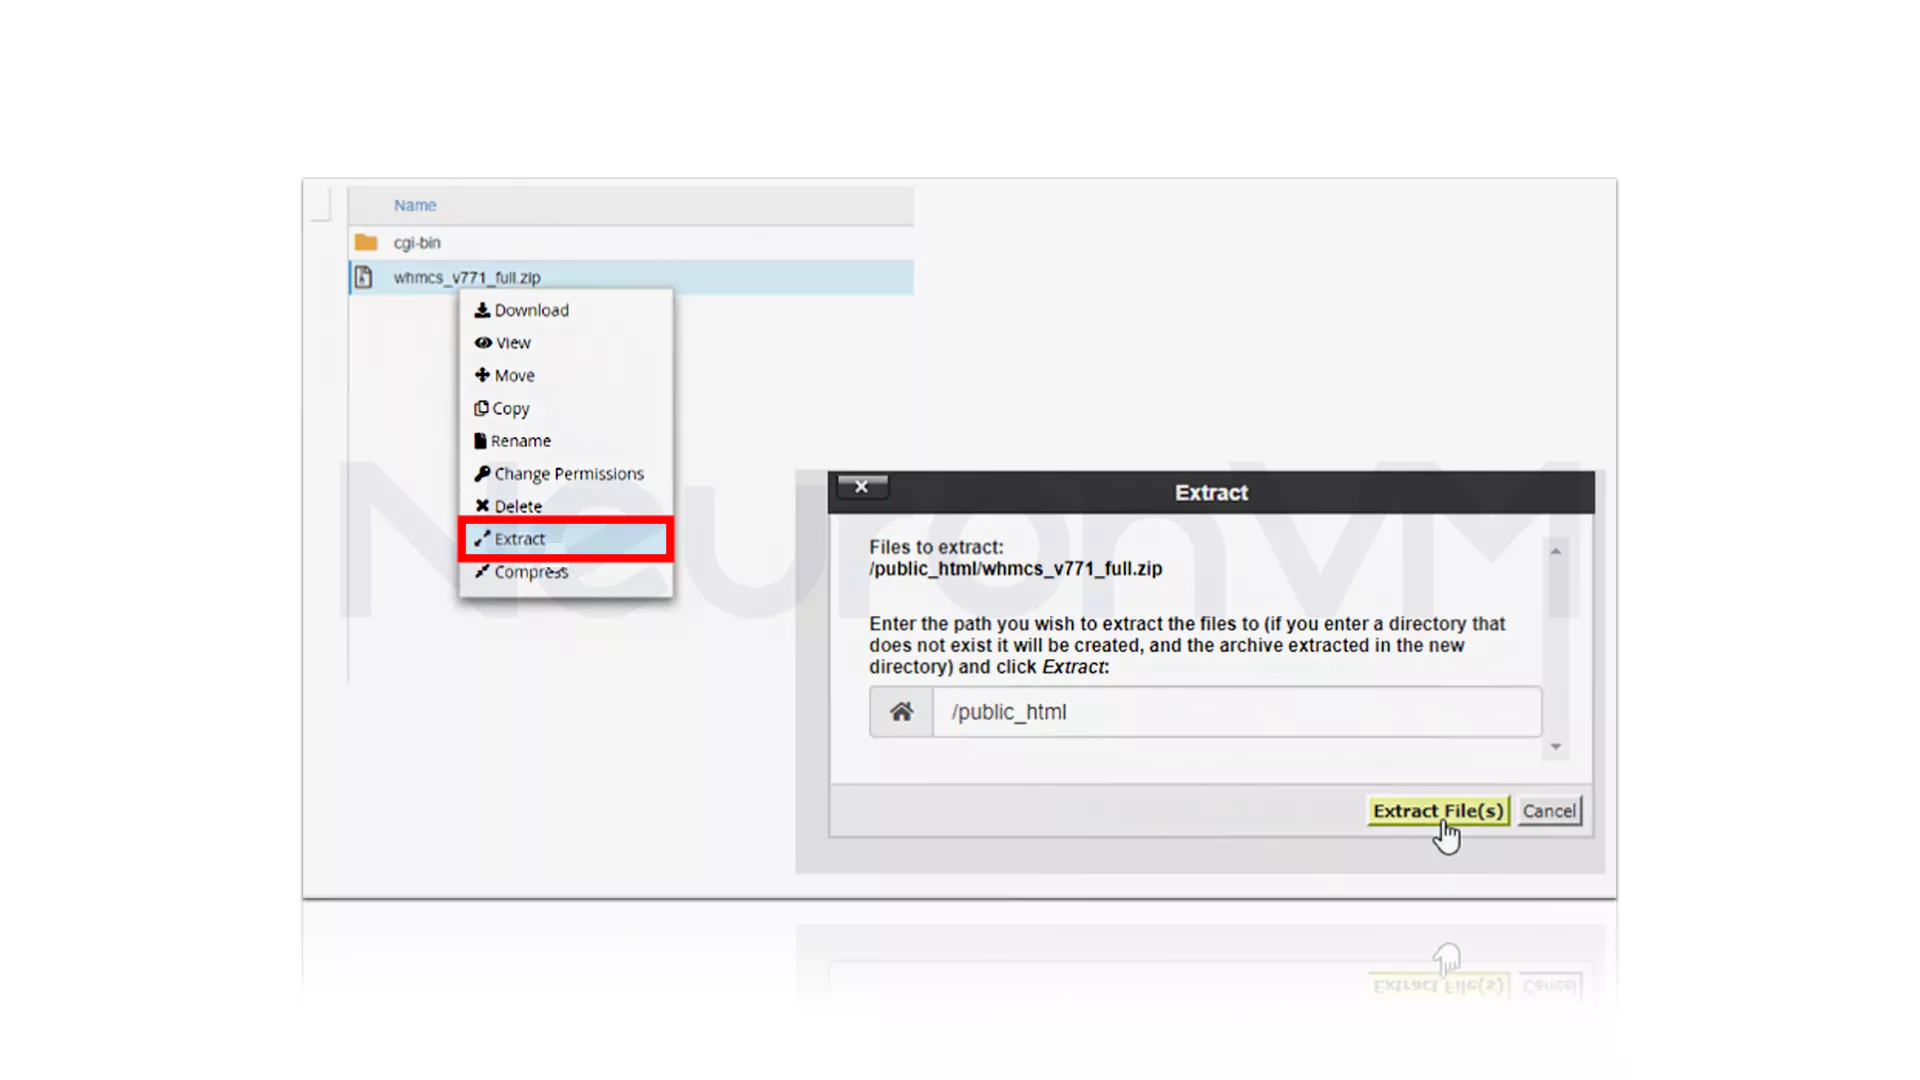1920x1080 pixels.
Task: Click the Move arrows icon
Action: pos(482,375)
